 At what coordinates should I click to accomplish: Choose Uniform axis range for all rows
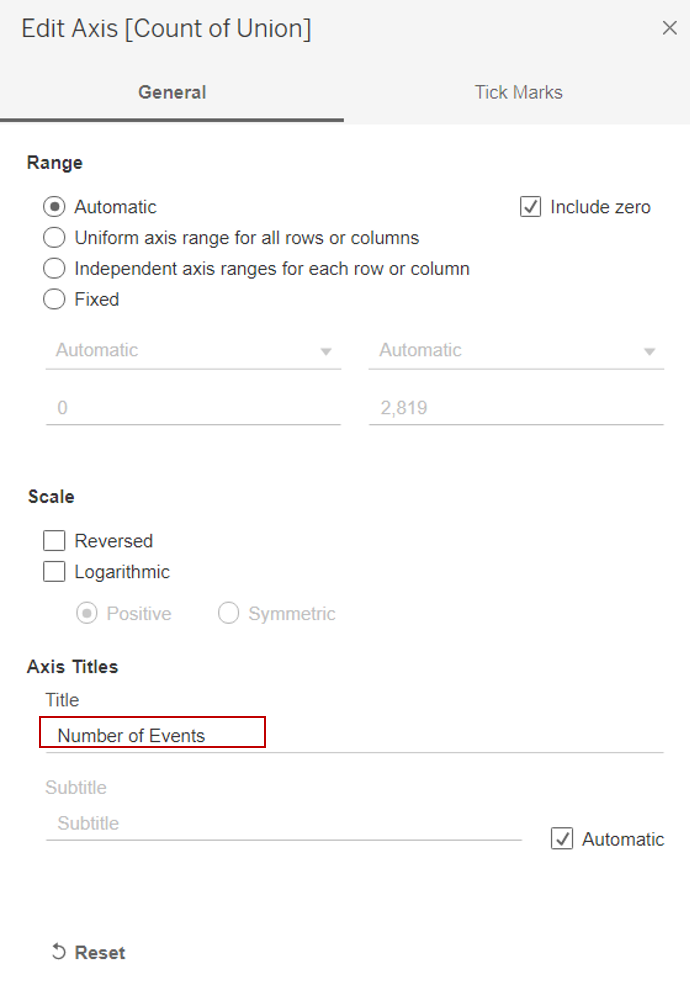click(x=54, y=238)
